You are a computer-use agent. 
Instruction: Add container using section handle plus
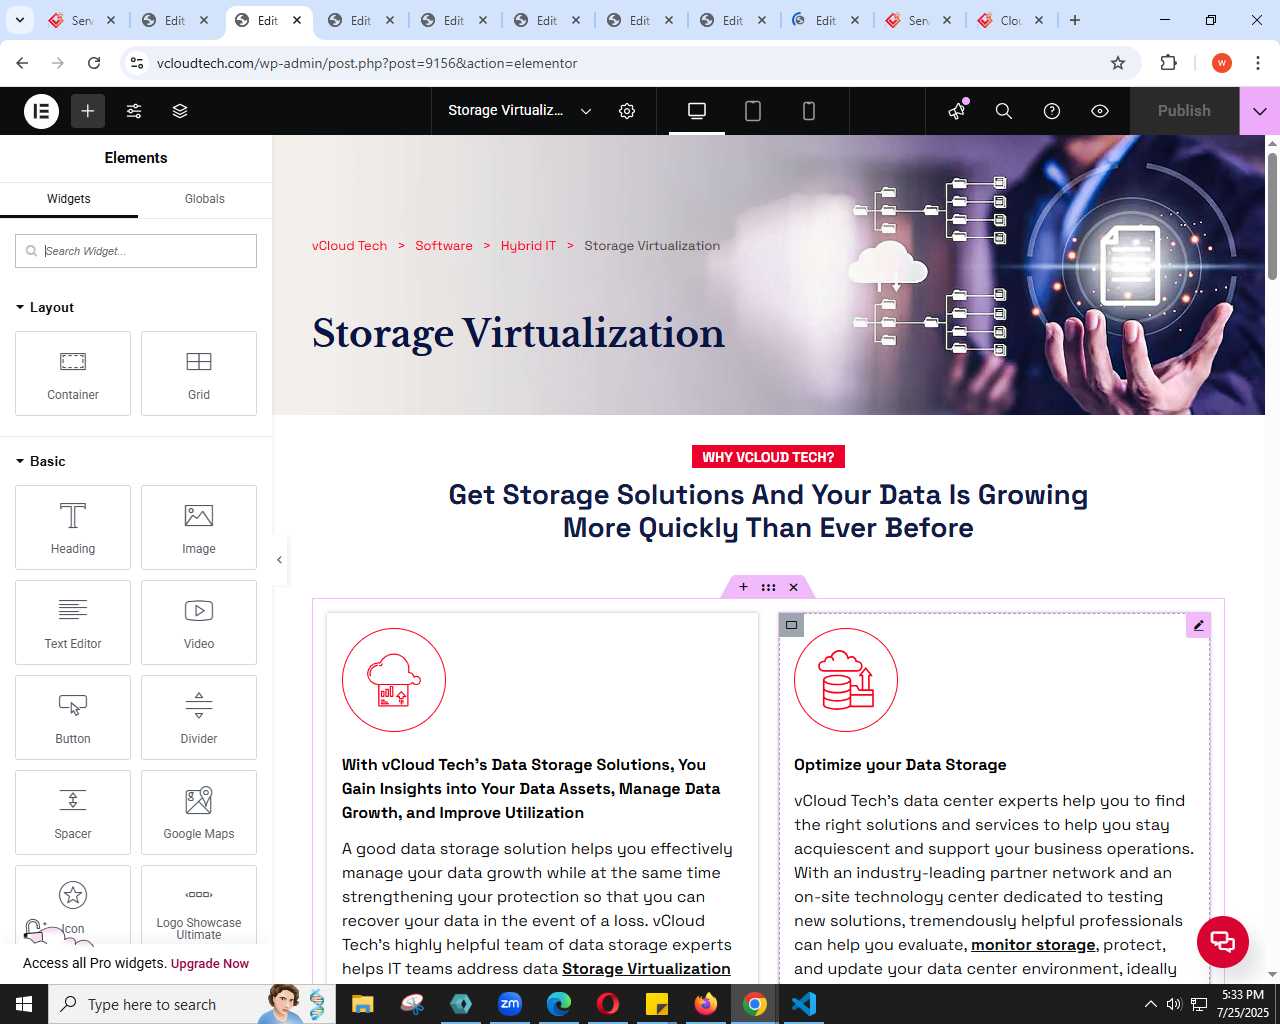[x=743, y=587]
